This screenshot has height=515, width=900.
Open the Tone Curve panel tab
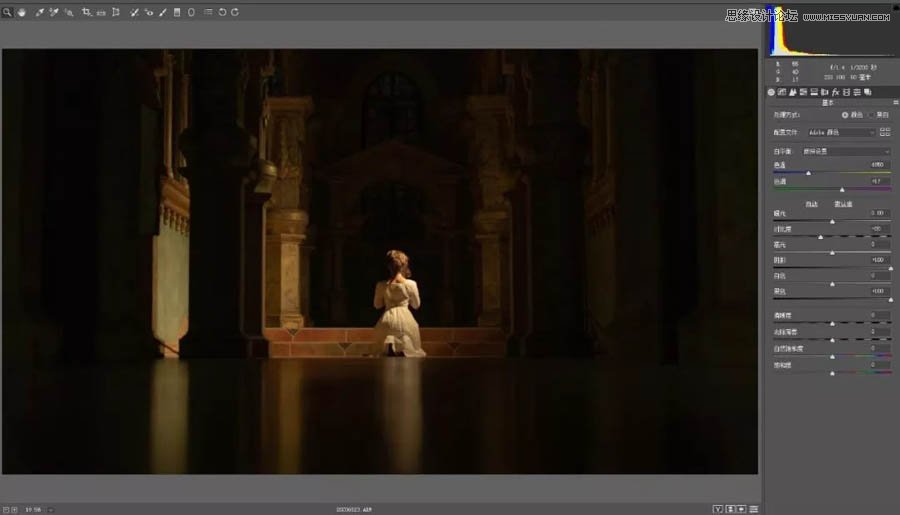[782, 92]
